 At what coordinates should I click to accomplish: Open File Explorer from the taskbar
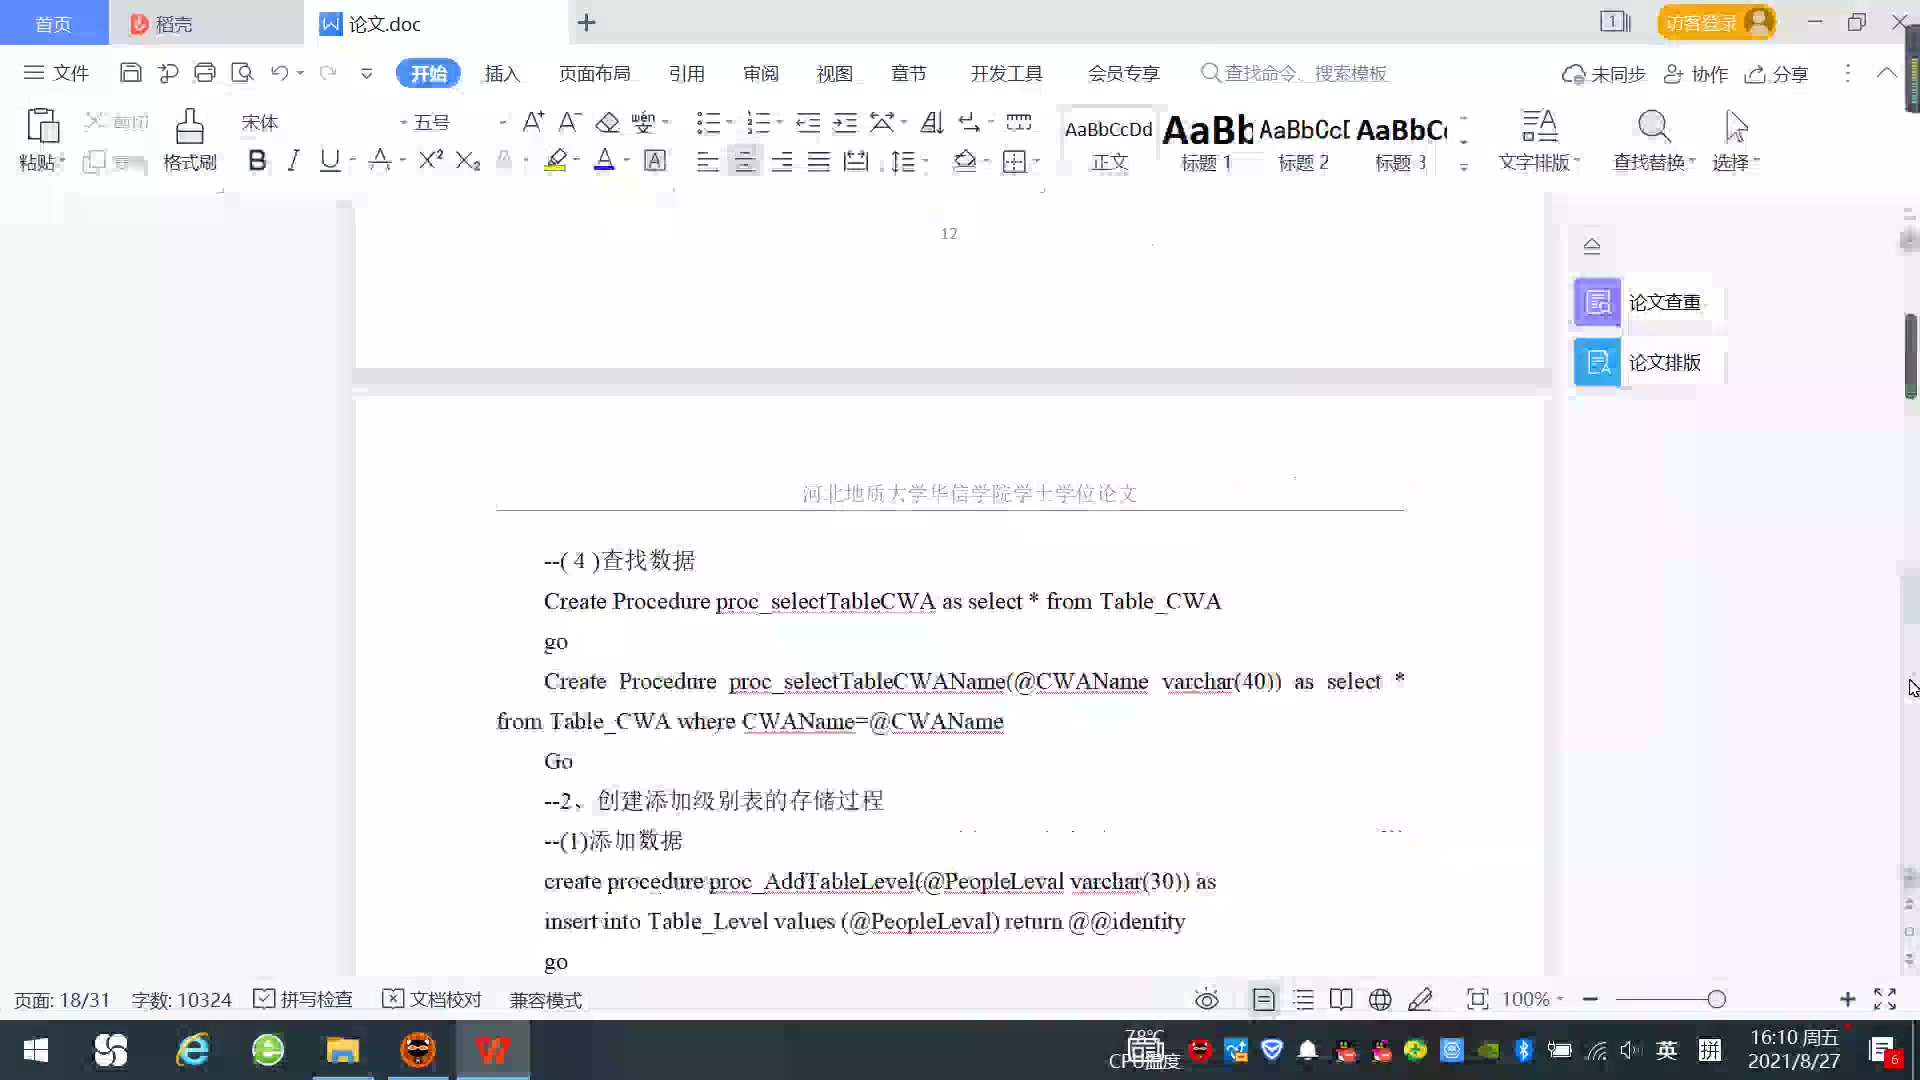click(x=342, y=1050)
